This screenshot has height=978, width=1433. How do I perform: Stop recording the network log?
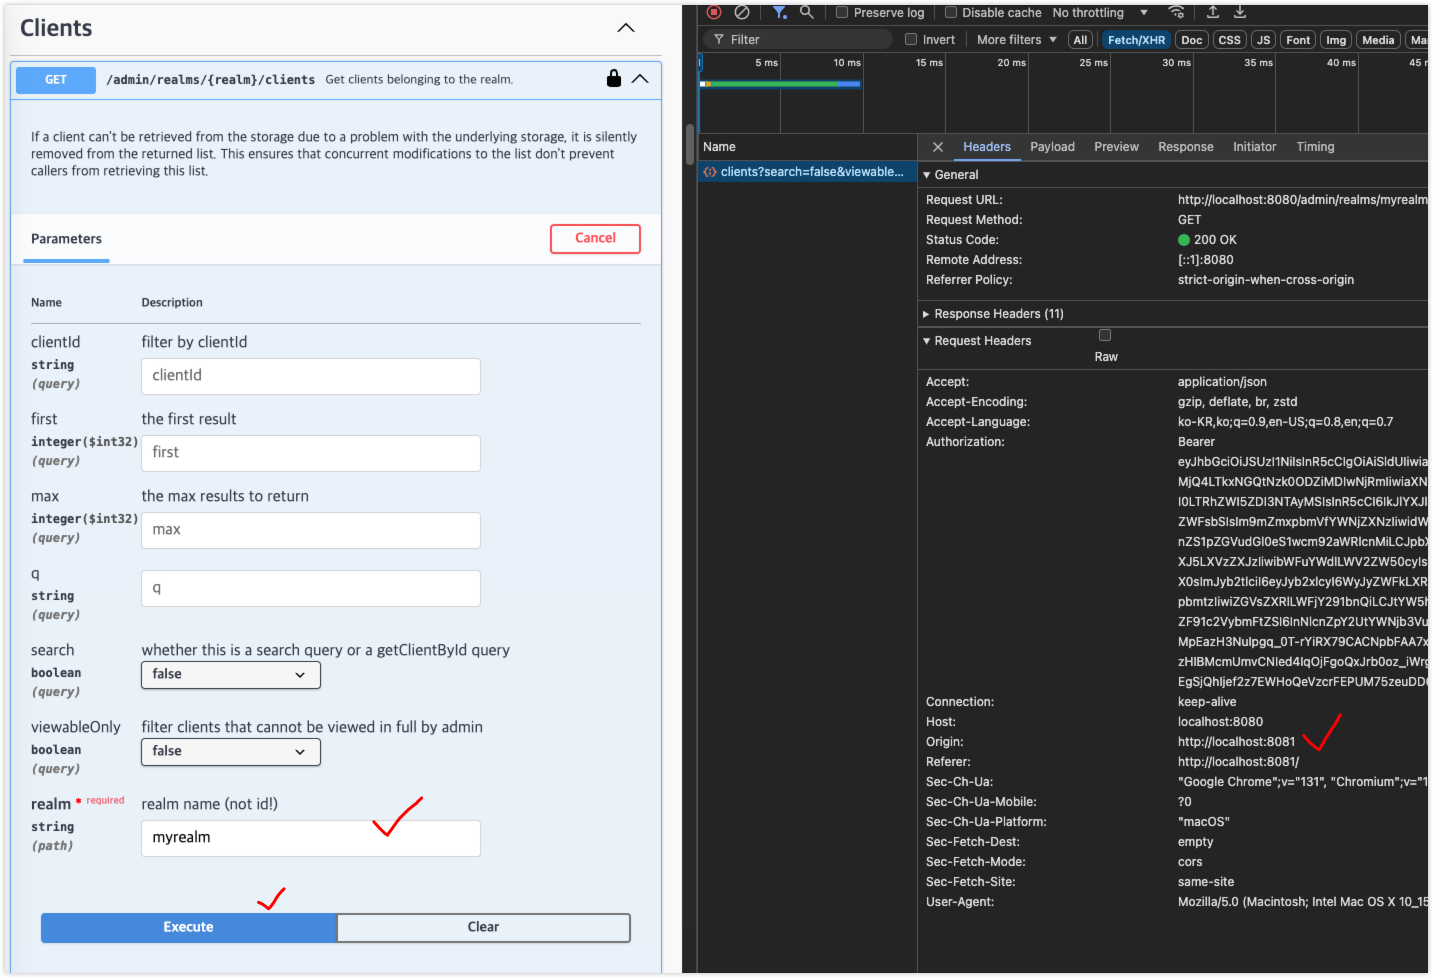pos(714,12)
